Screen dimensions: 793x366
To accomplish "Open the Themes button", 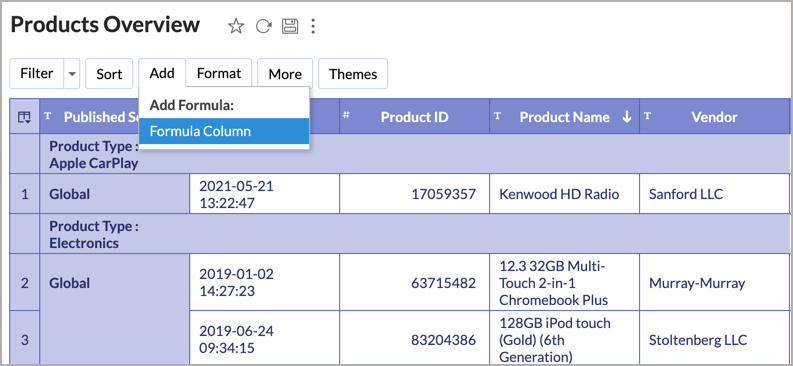I will [x=353, y=74].
